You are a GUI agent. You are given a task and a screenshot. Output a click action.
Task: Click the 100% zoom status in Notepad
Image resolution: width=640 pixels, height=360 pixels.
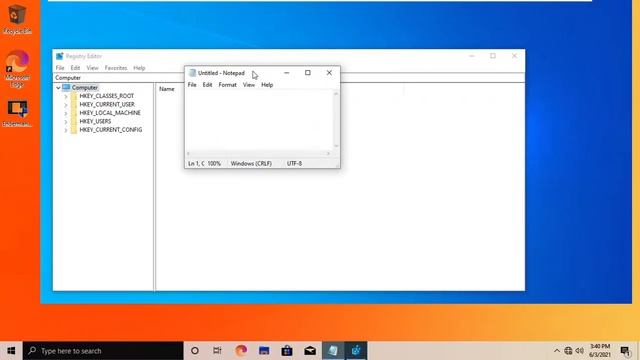[214, 163]
